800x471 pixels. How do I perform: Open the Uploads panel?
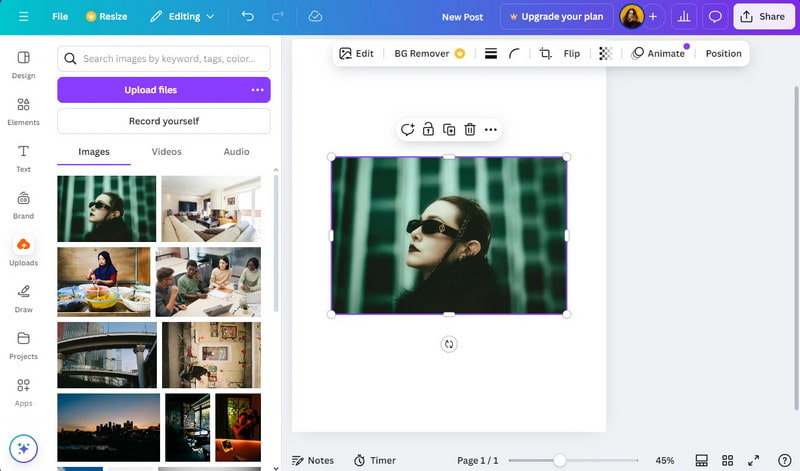pyautogui.click(x=23, y=252)
